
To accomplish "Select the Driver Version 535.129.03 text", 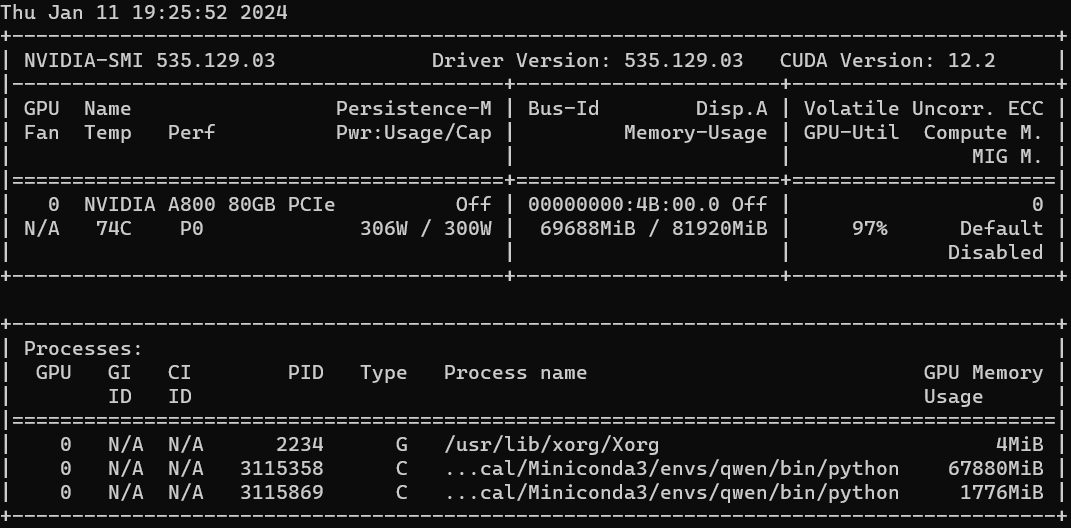I will click(x=587, y=60).
